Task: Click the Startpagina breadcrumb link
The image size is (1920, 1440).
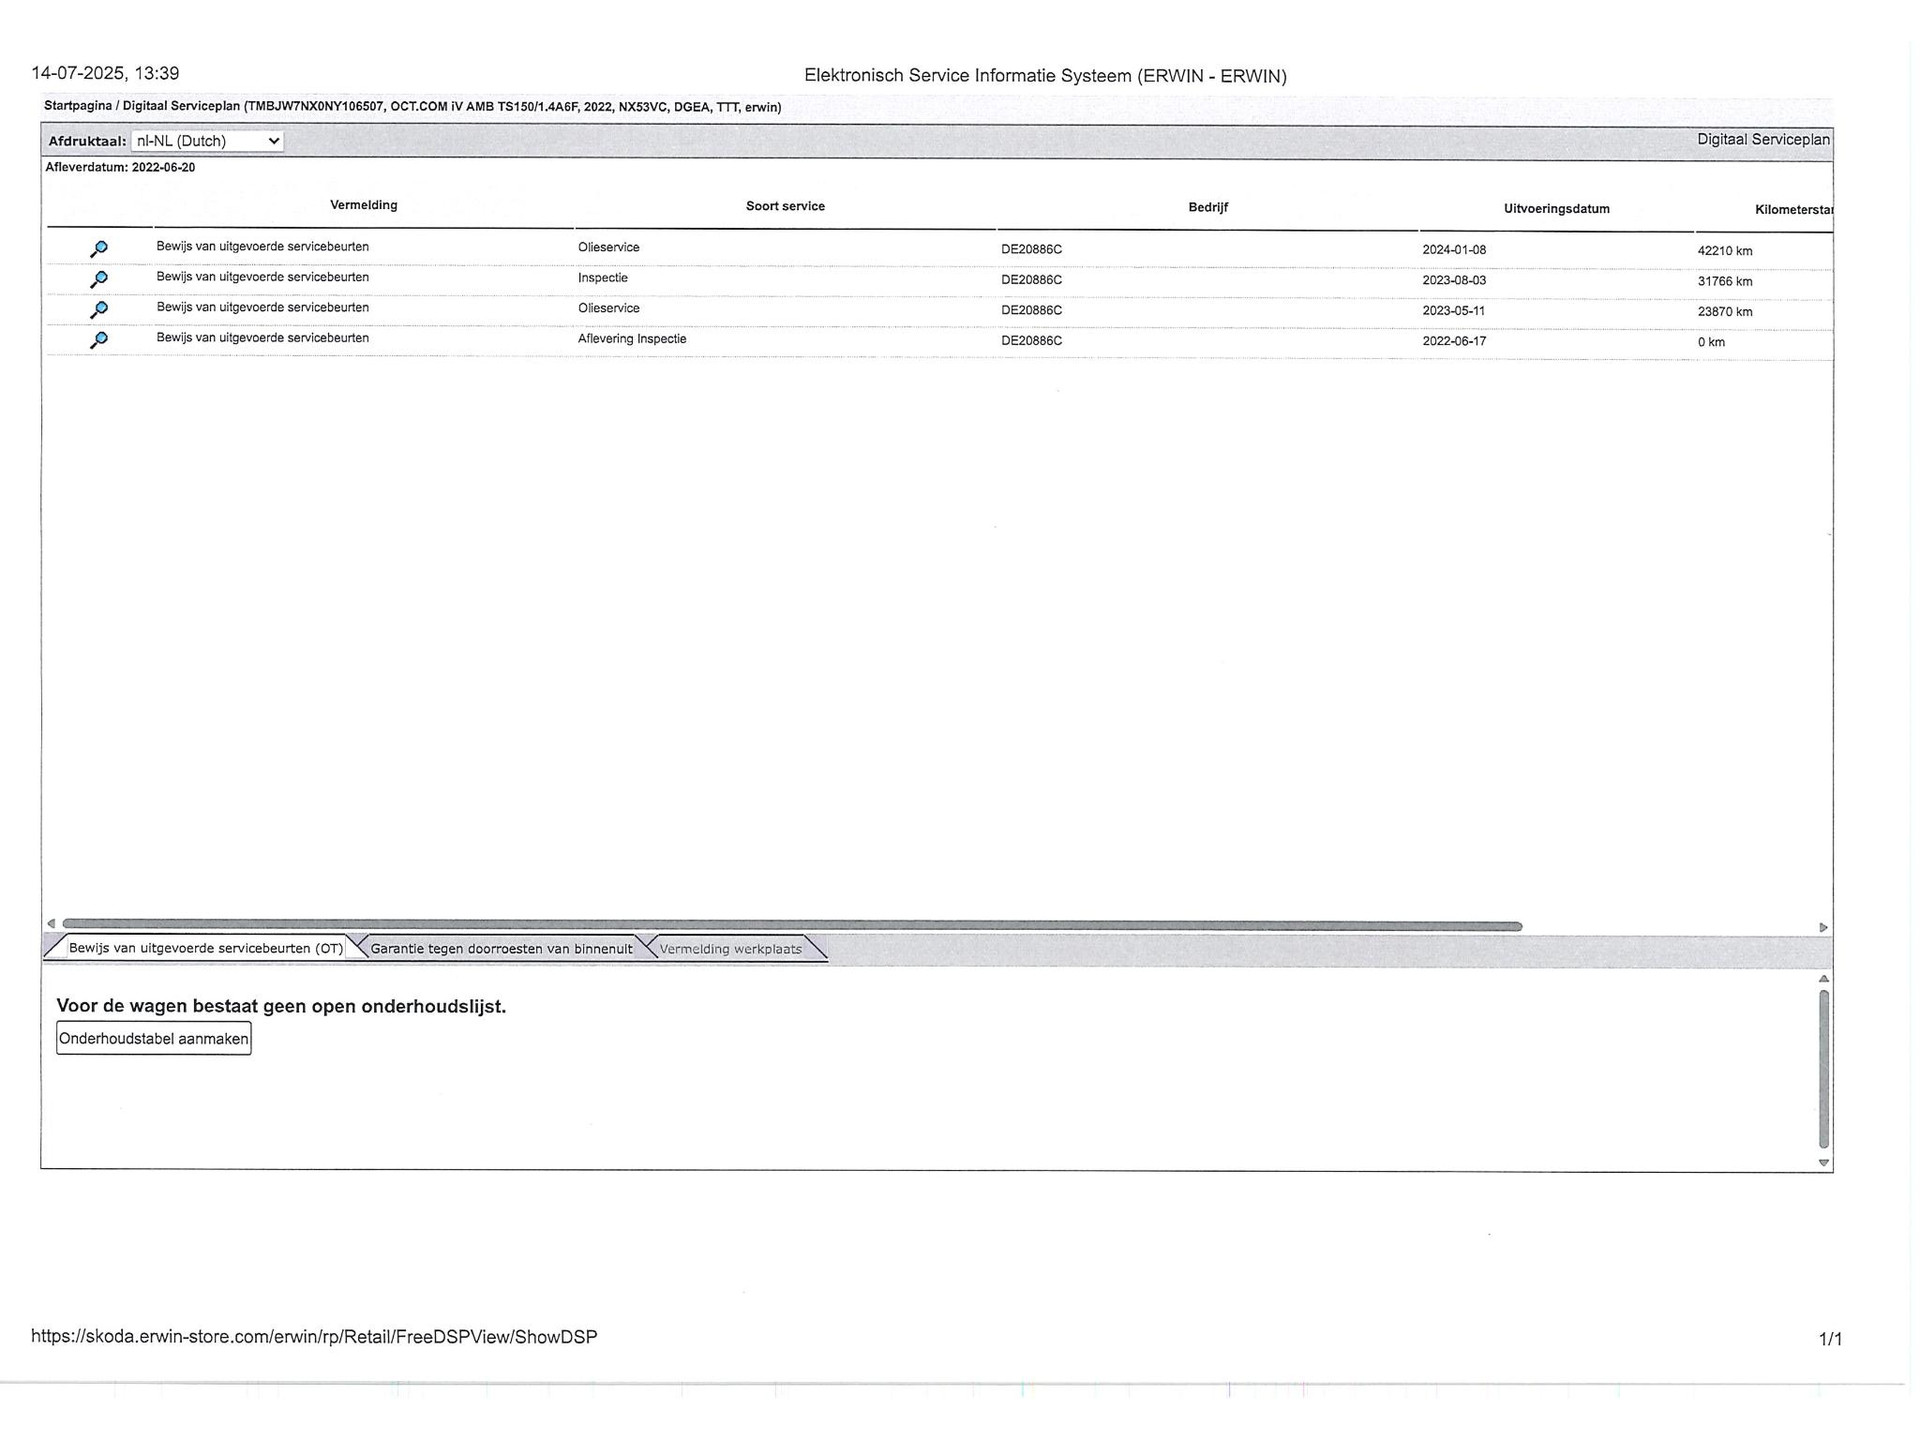Action: (78, 106)
